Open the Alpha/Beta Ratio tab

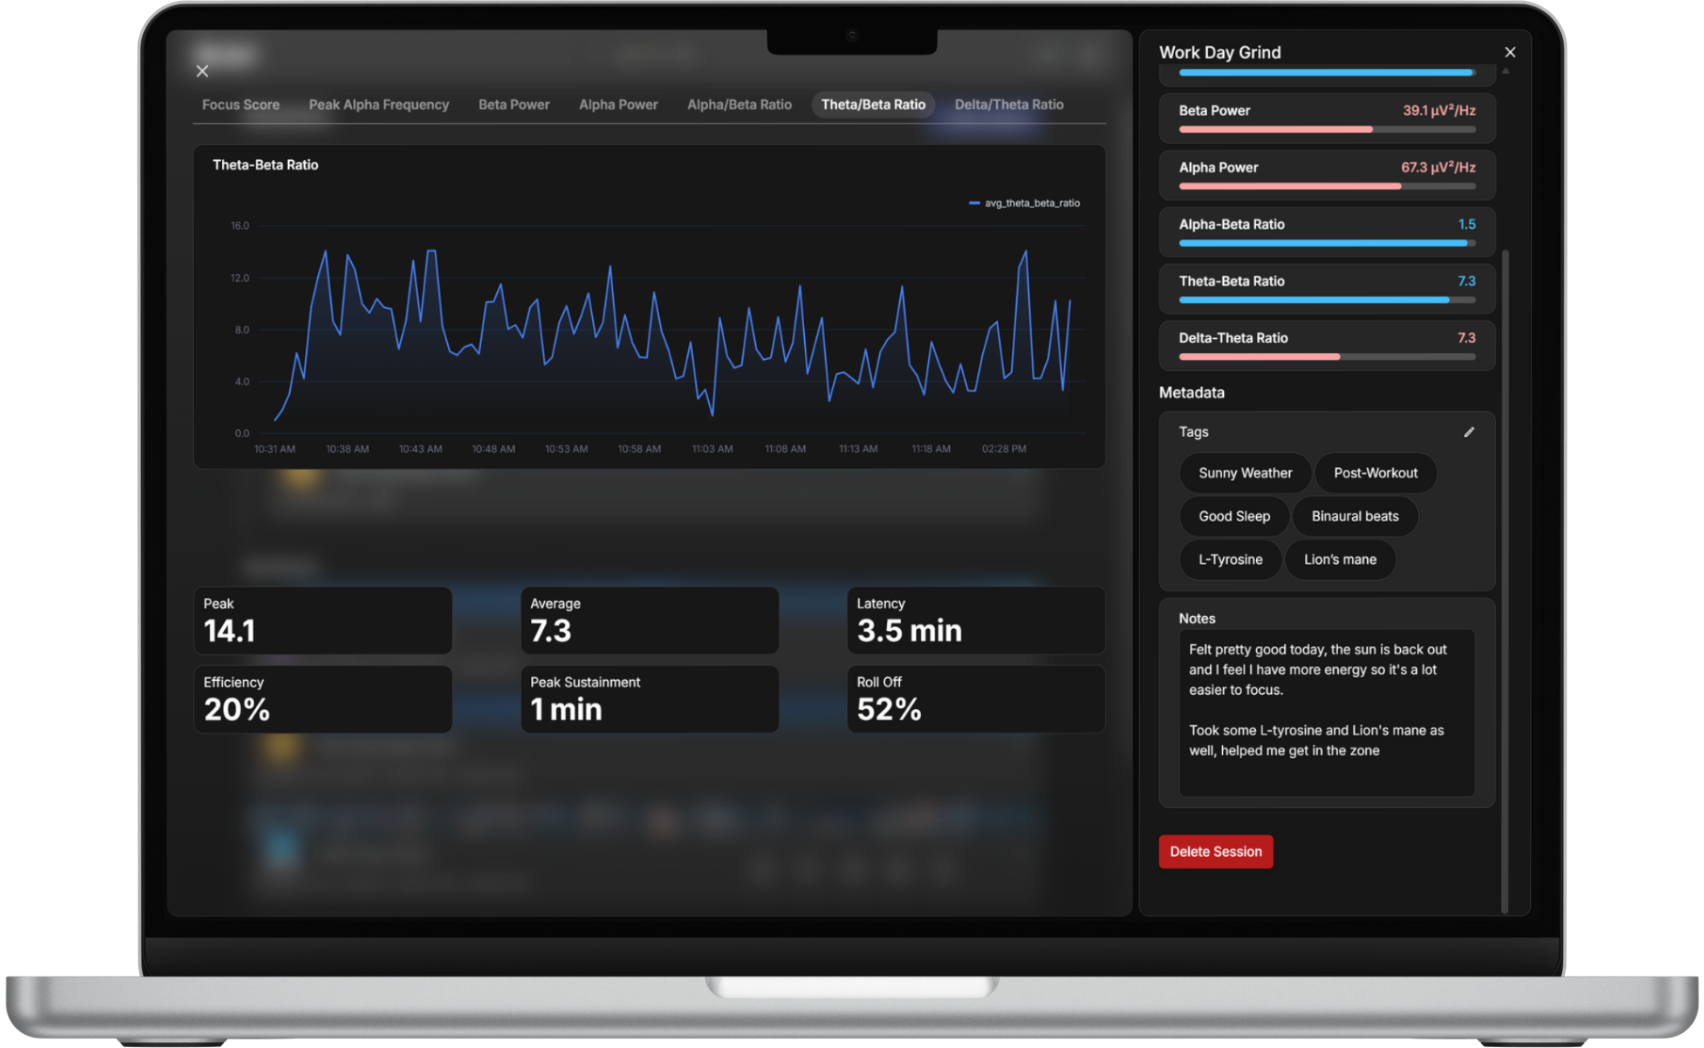pyautogui.click(x=739, y=105)
